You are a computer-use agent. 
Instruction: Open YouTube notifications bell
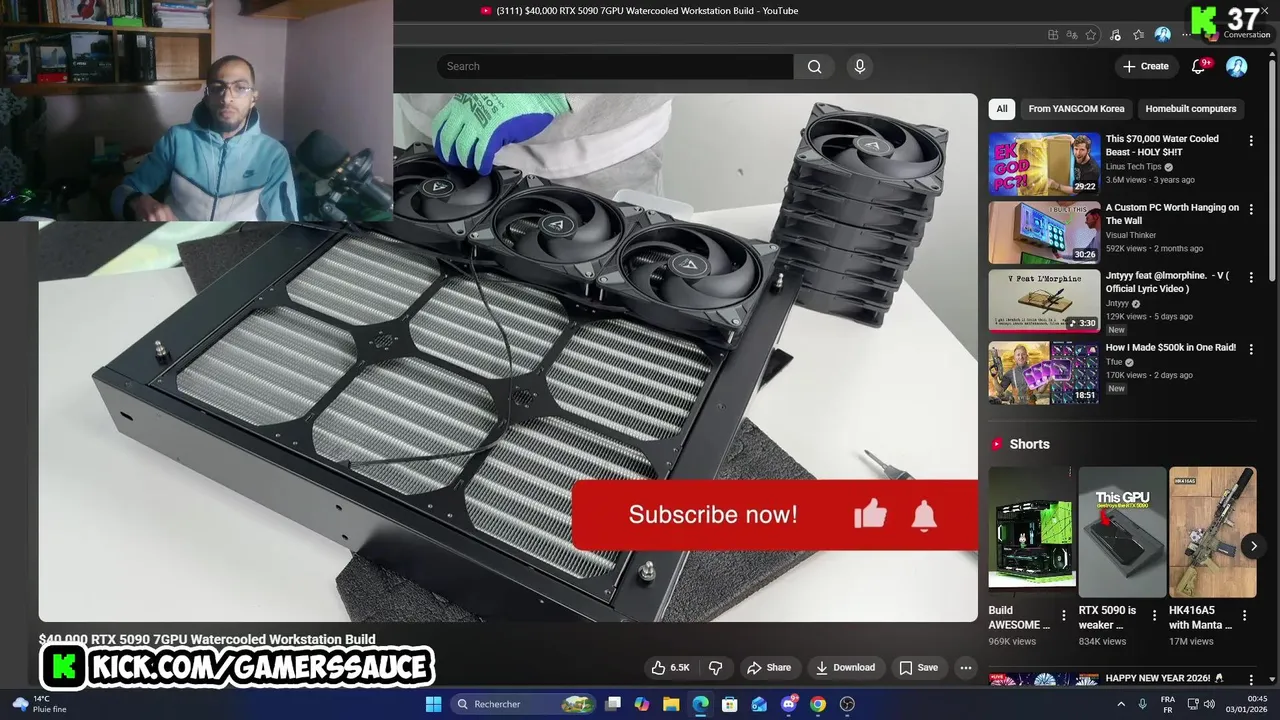coord(1199,66)
